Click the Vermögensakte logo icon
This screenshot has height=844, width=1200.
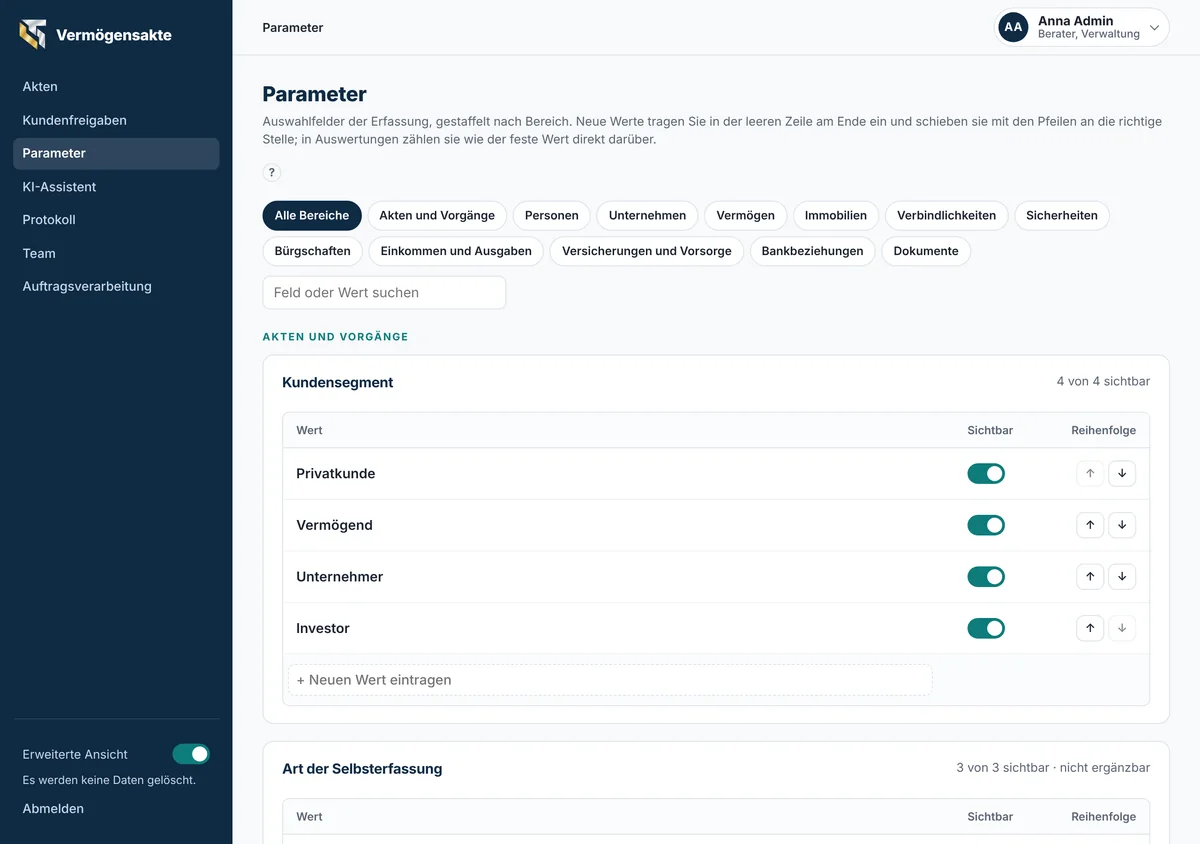[x=33, y=34]
